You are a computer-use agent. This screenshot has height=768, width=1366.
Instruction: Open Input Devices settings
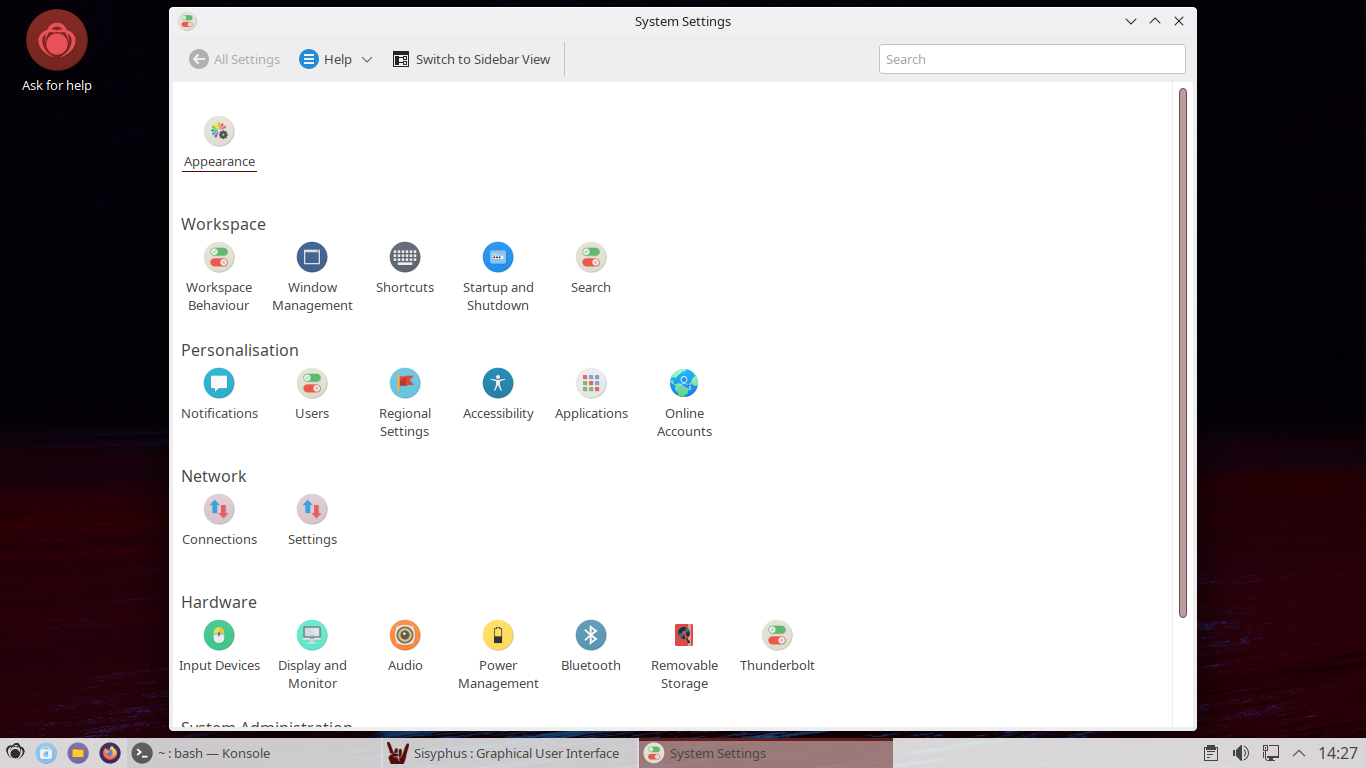tap(219, 647)
